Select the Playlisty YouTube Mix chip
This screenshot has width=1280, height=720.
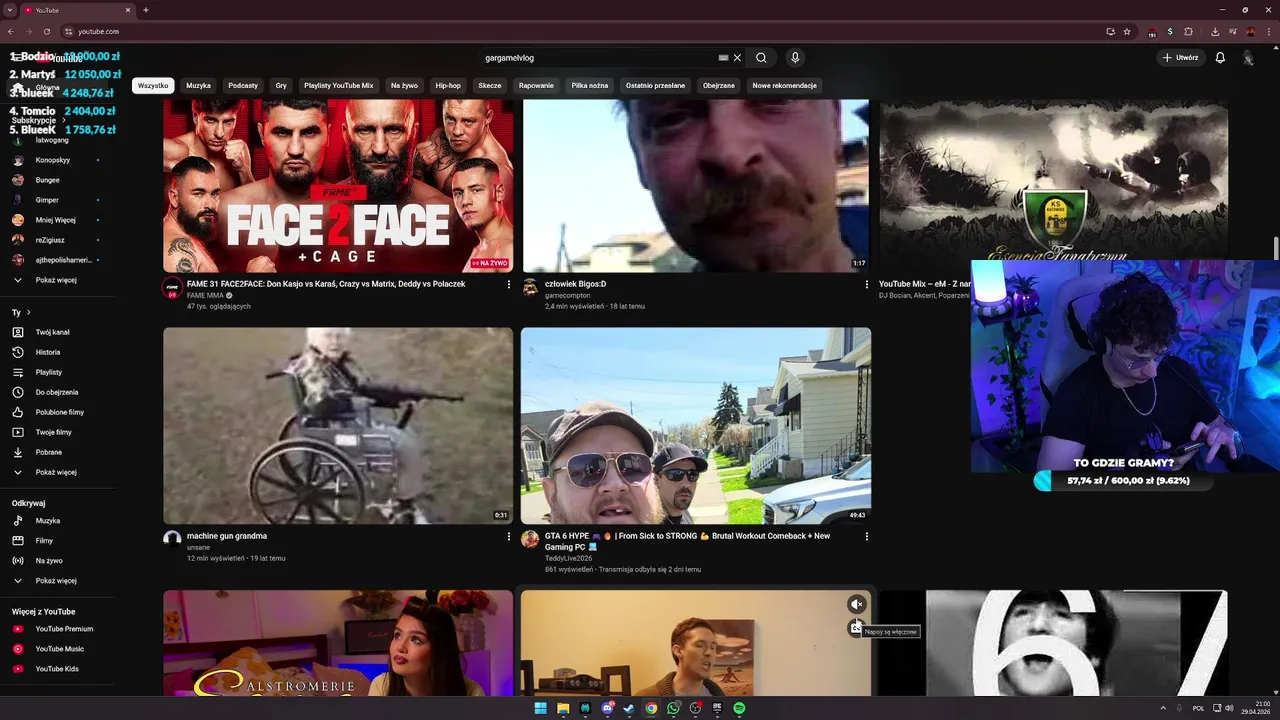click(x=339, y=86)
